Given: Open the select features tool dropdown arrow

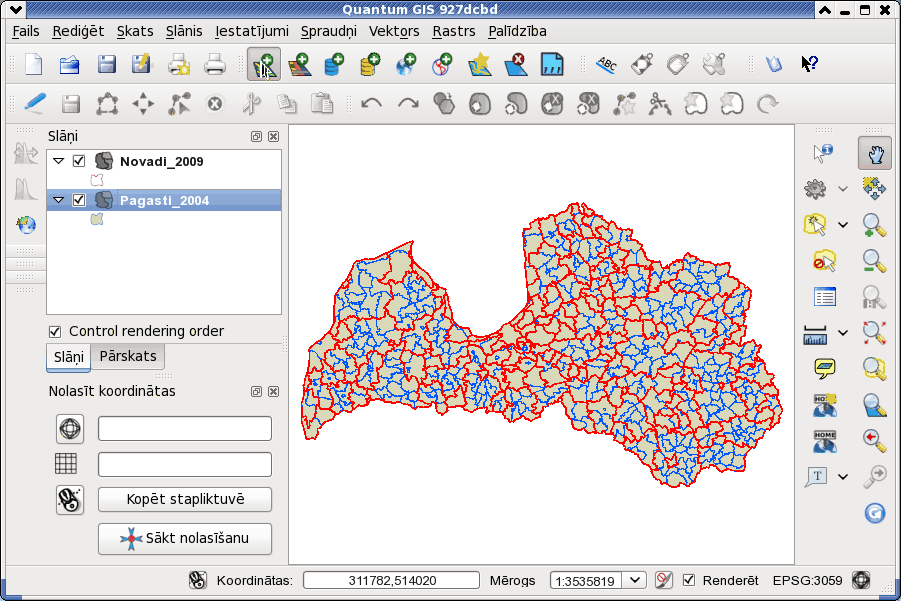Looking at the screenshot, I should pos(843,225).
